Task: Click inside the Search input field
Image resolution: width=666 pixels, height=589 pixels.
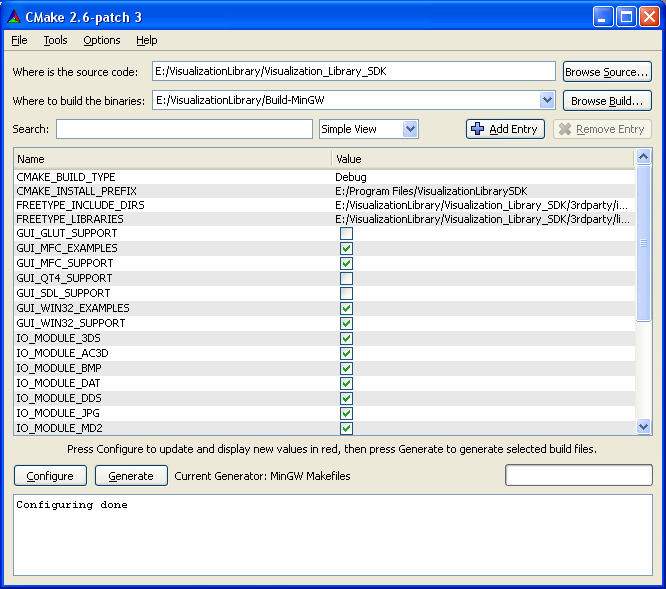Action: tap(184, 129)
